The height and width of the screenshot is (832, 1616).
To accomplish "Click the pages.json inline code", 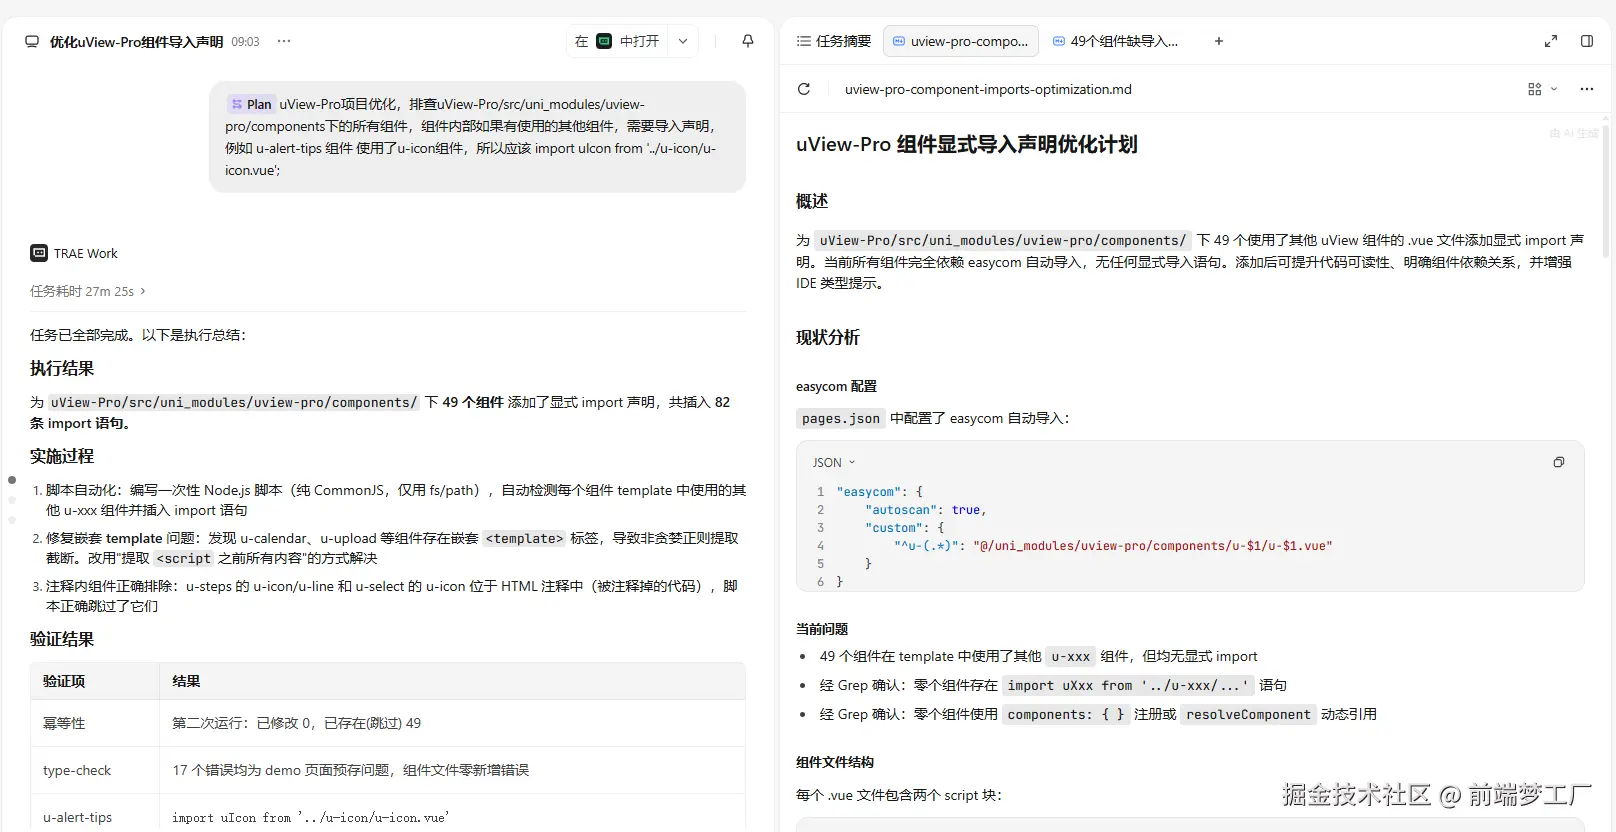I will click(x=841, y=418).
